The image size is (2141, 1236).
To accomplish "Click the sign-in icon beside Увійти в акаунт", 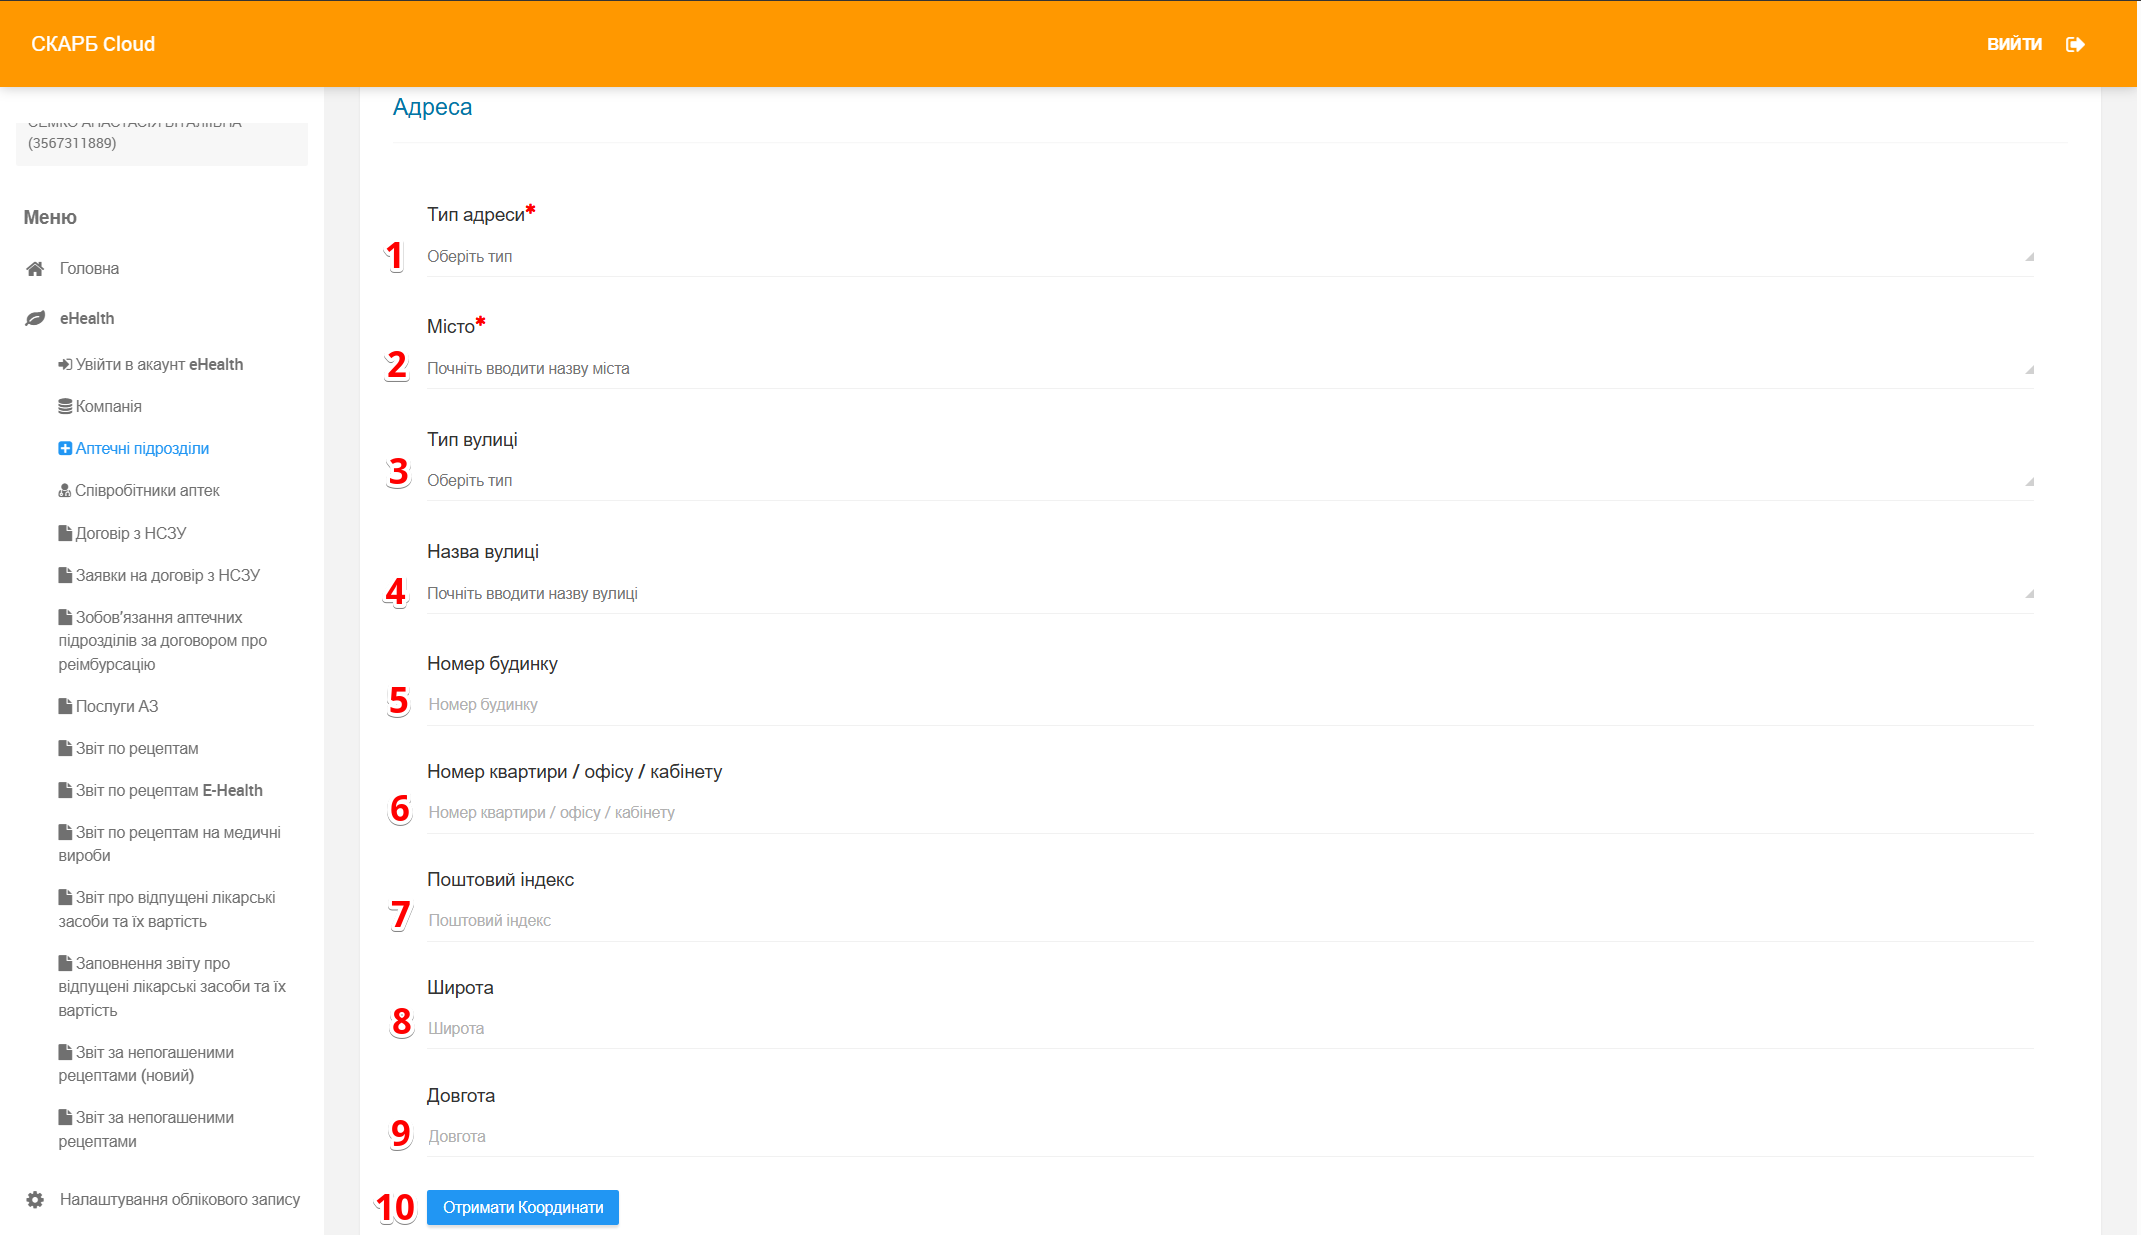I will [x=65, y=364].
